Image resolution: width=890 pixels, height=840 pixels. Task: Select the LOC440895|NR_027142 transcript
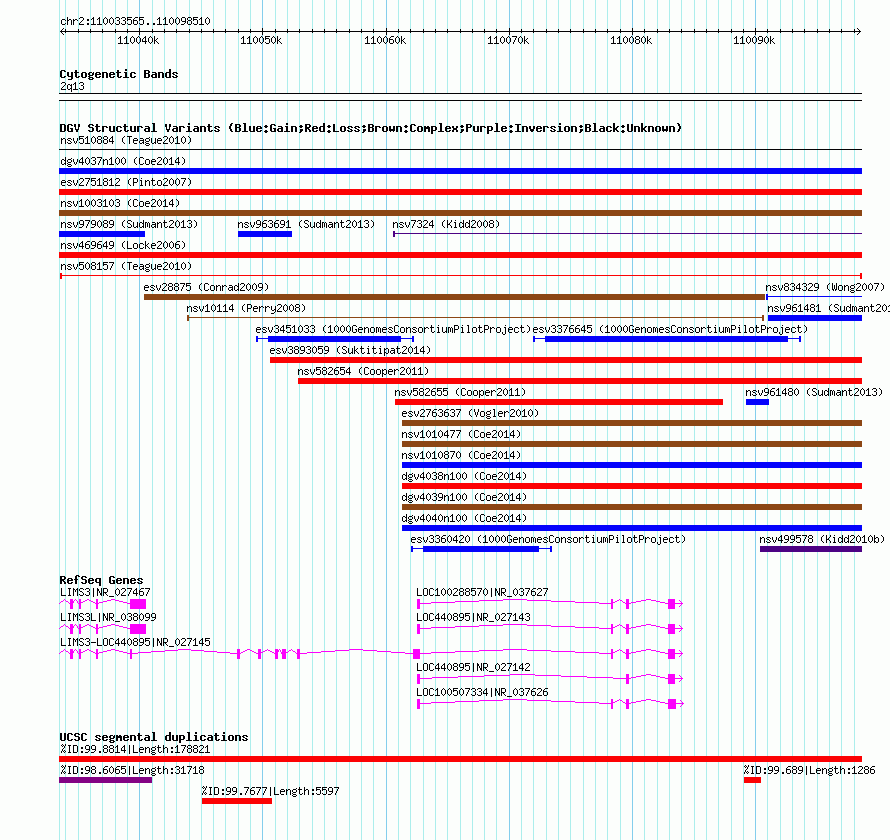550,679
